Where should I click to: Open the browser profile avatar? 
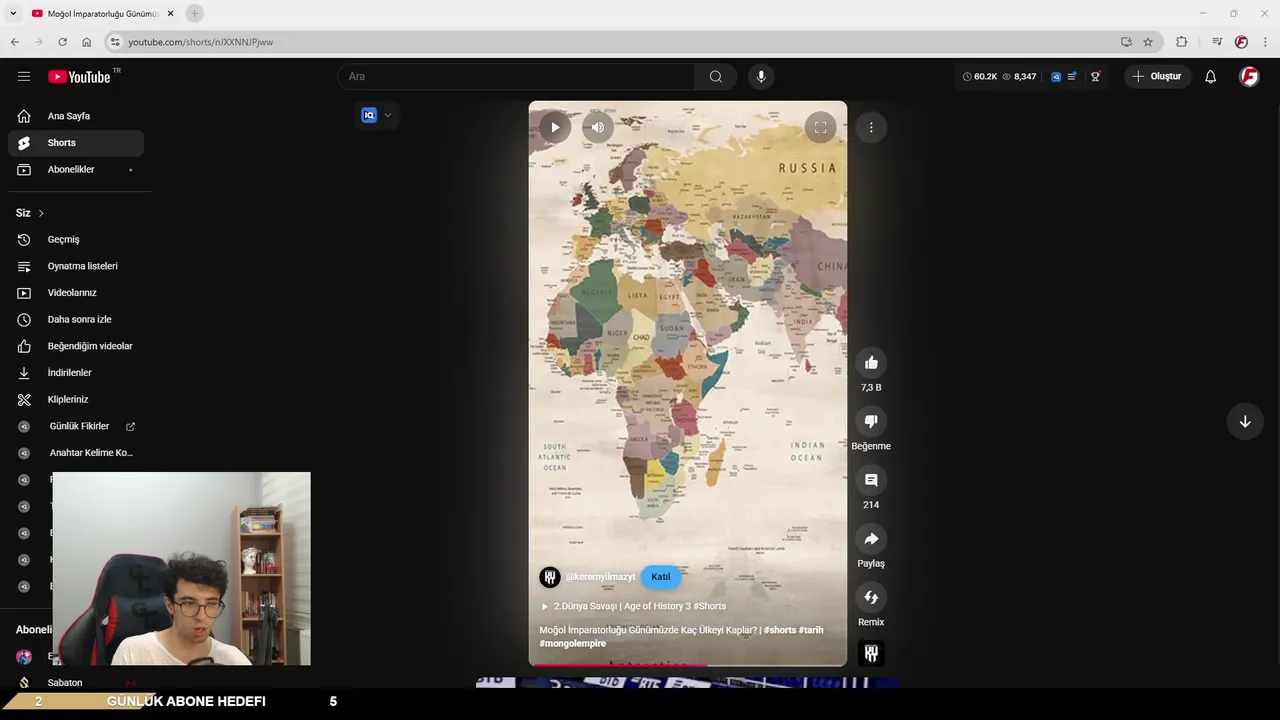point(1241,42)
